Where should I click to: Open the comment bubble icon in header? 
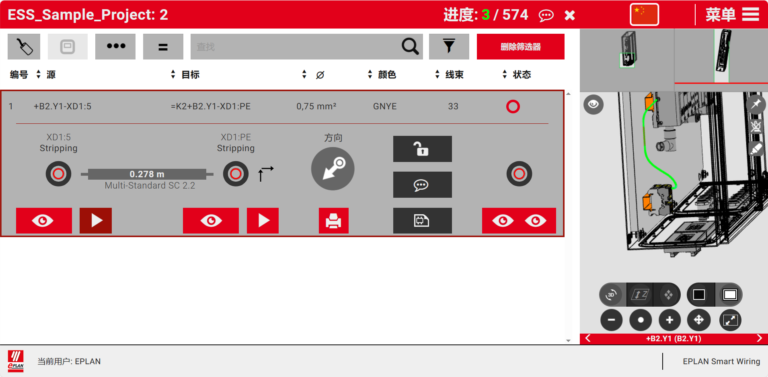[x=546, y=15]
